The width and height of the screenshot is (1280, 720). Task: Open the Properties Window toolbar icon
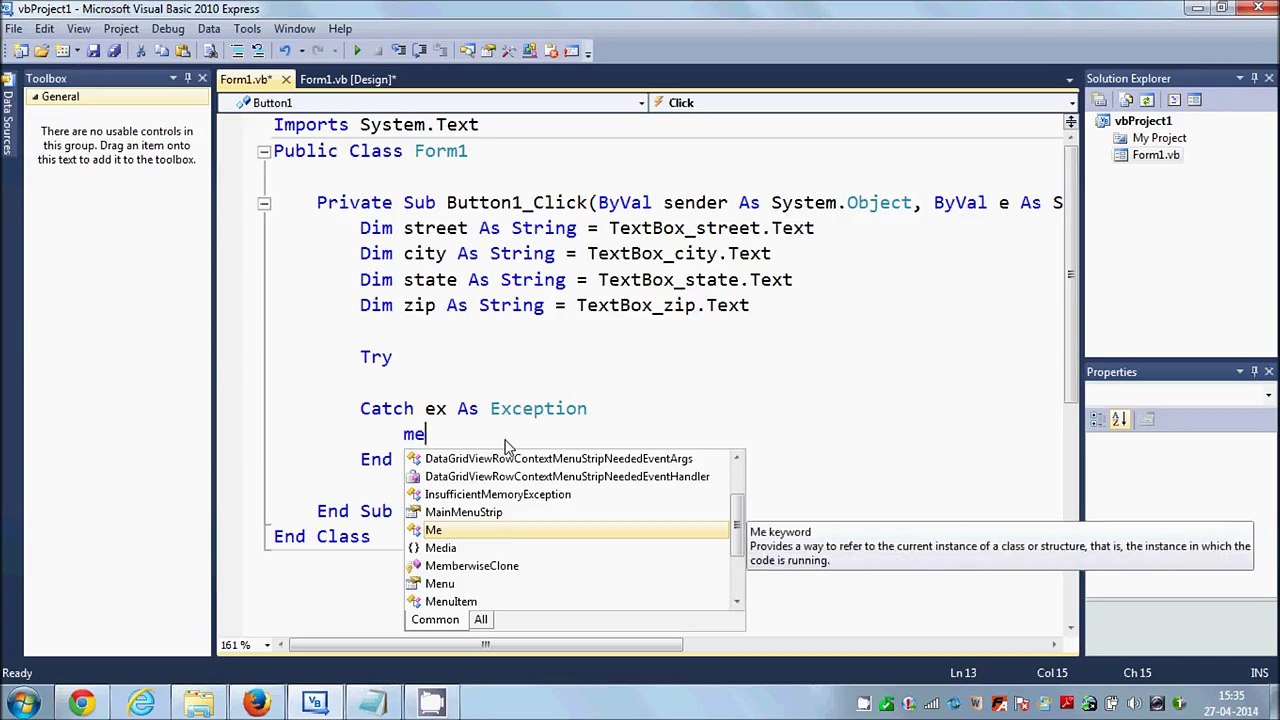(x=488, y=50)
